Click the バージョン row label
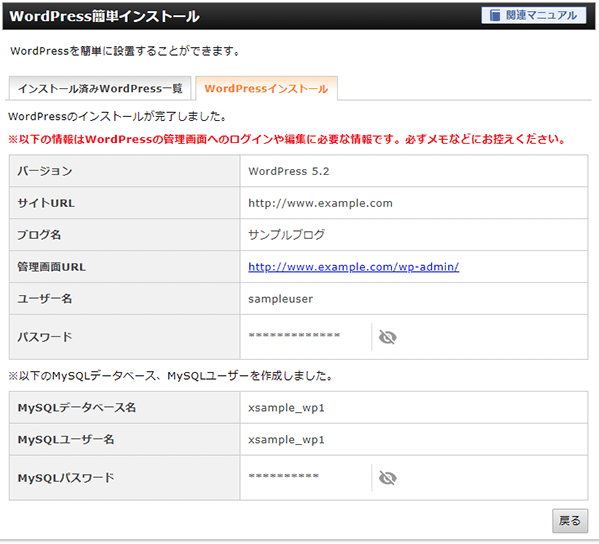 pos(45,171)
